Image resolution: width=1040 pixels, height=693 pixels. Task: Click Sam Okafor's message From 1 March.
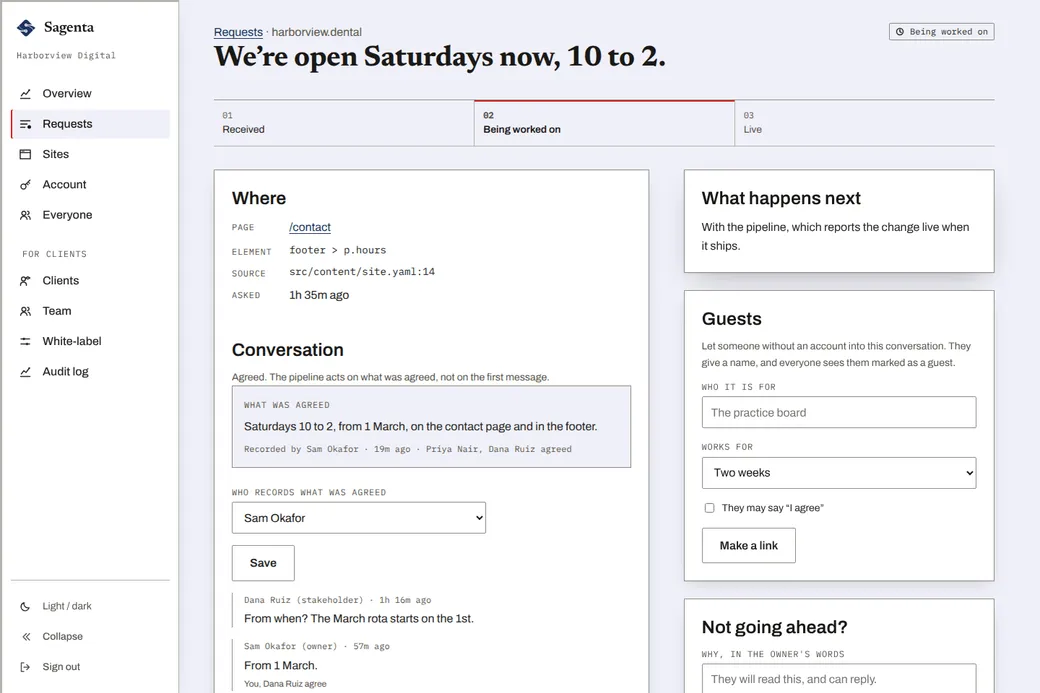coord(281,665)
